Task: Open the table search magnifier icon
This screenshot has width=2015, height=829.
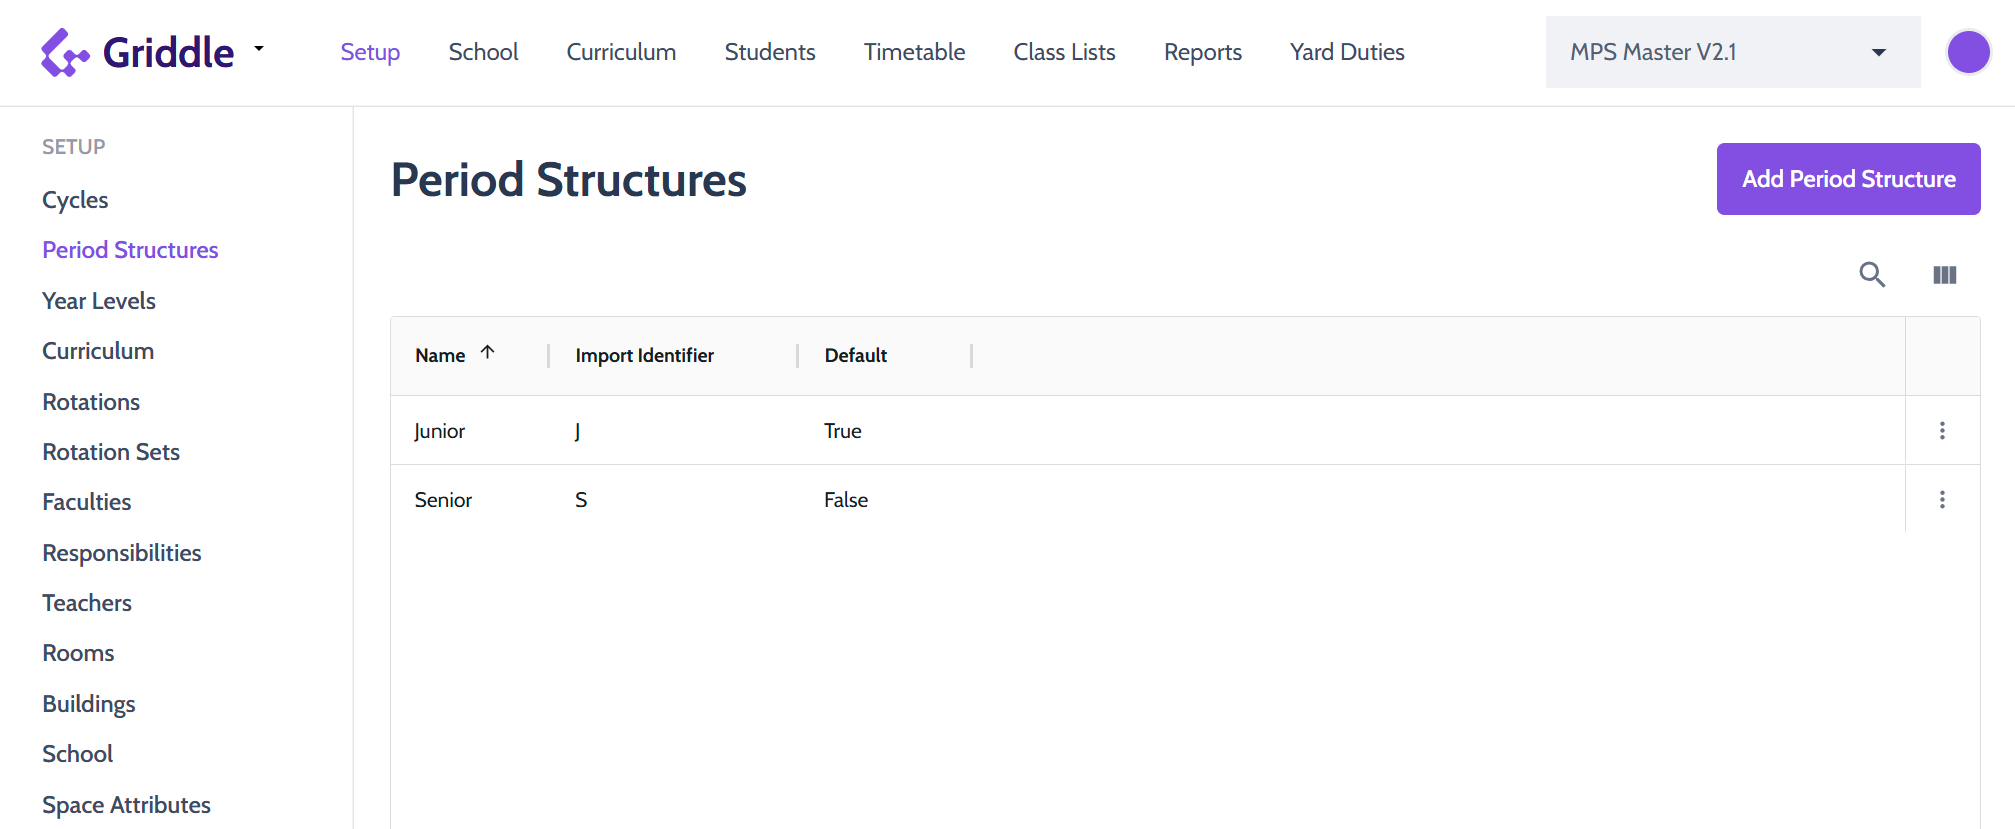Action: click(1872, 274)
